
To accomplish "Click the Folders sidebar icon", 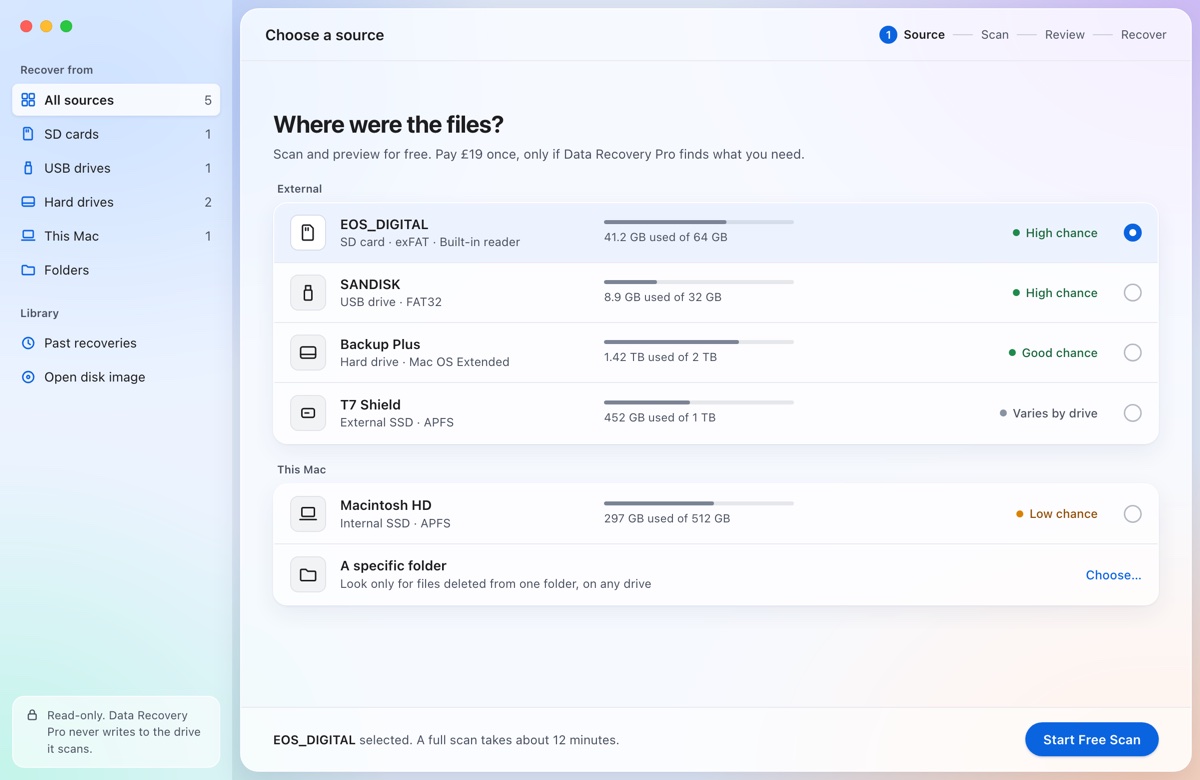I will click(x=28, y=270).
